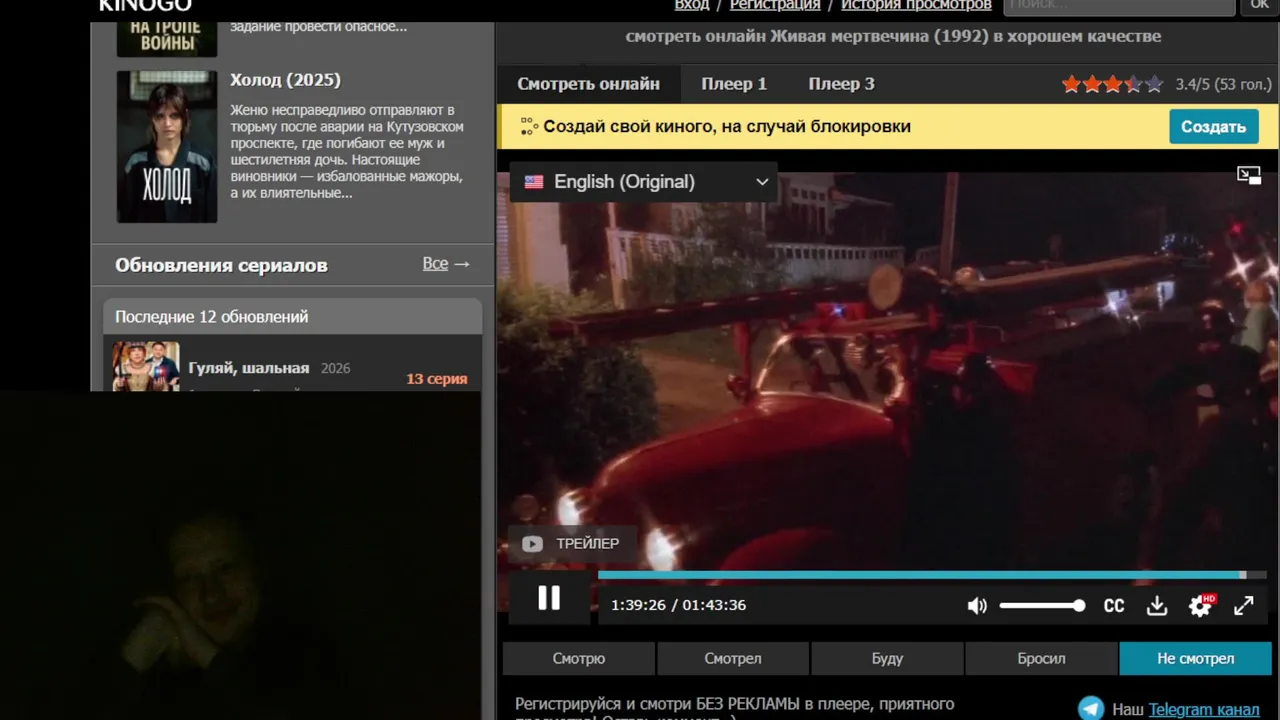Mute the player volume speaker icon
Viewport: 1280px width, 720px height.
coord(977,606)
